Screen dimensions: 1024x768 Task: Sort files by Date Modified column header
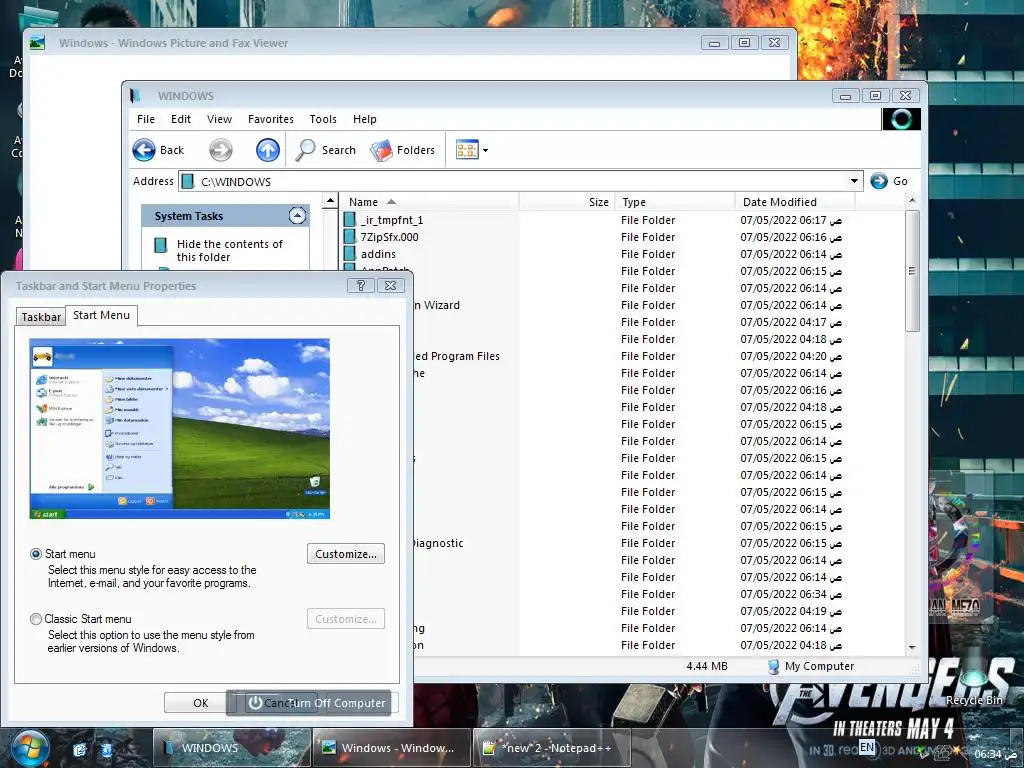[795, 202]
